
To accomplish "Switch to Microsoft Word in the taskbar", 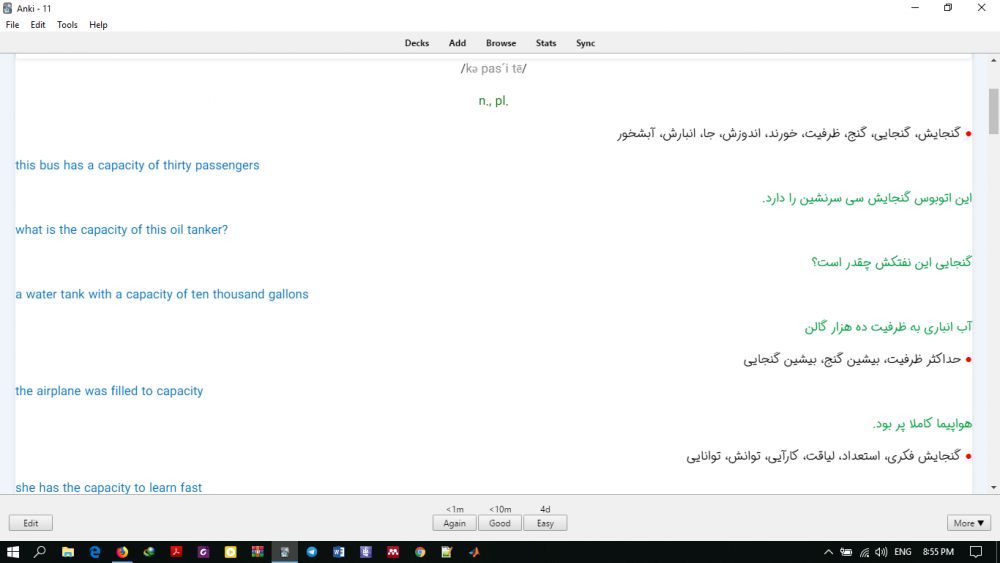I will [338, 552].
